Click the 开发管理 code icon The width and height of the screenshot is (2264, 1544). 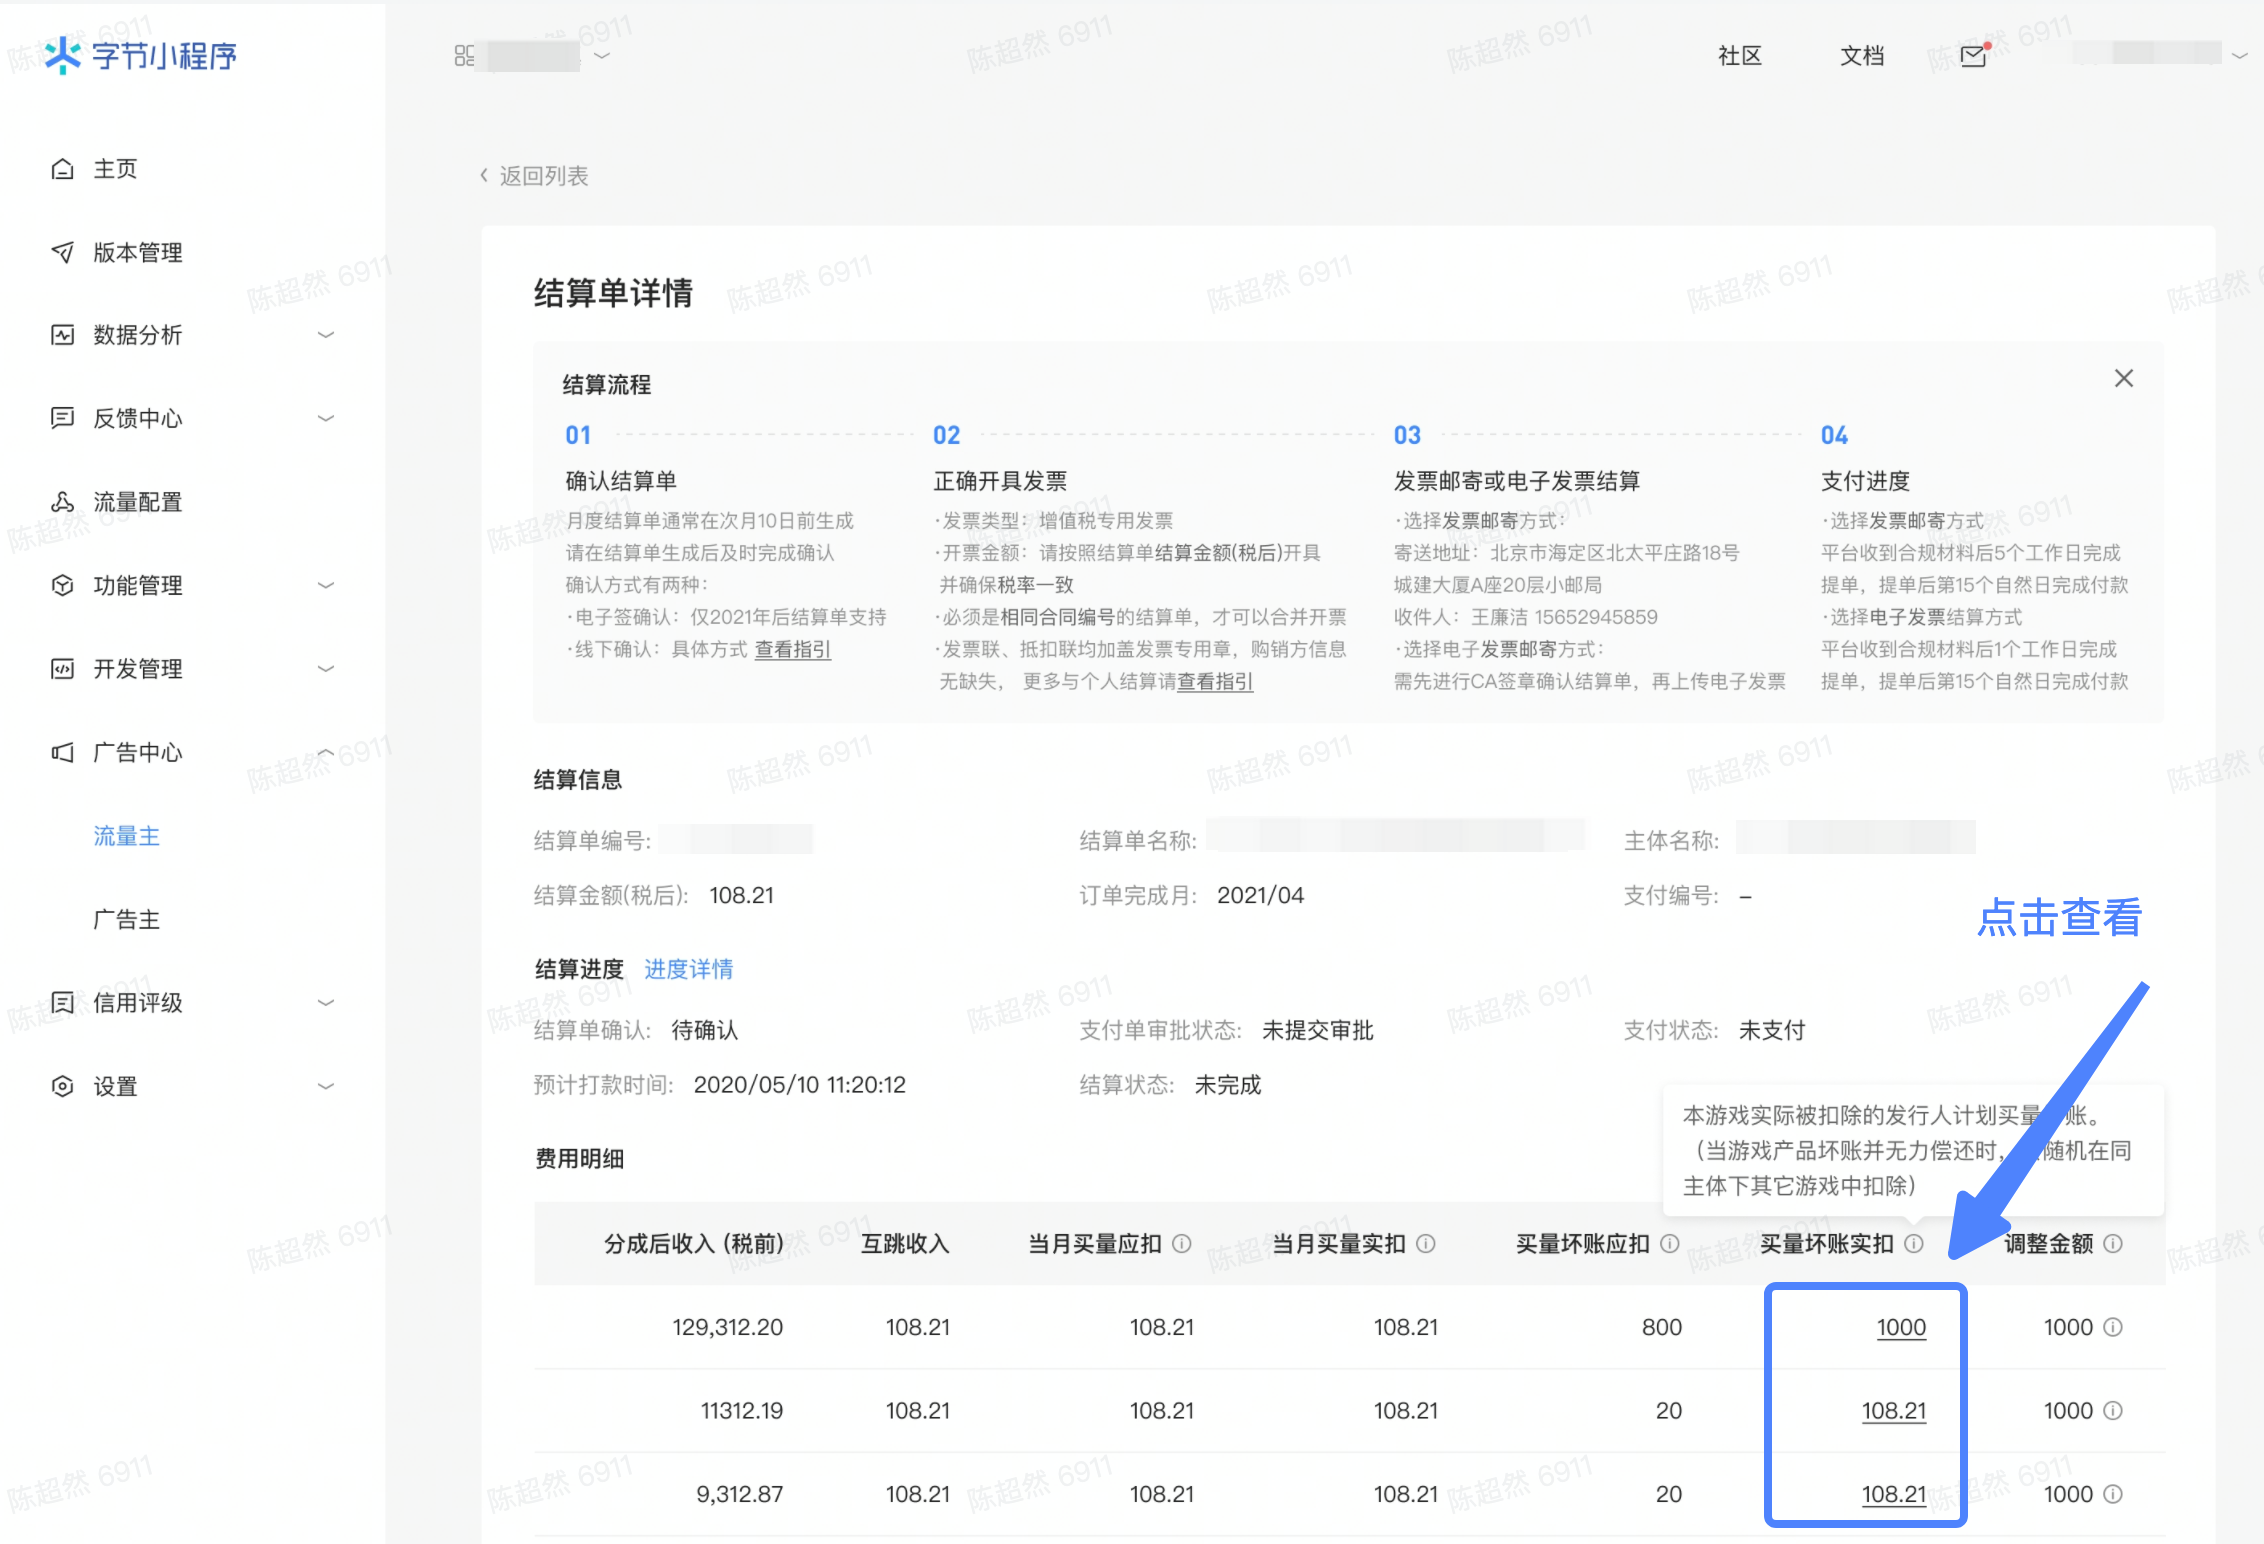pos(62,669)
